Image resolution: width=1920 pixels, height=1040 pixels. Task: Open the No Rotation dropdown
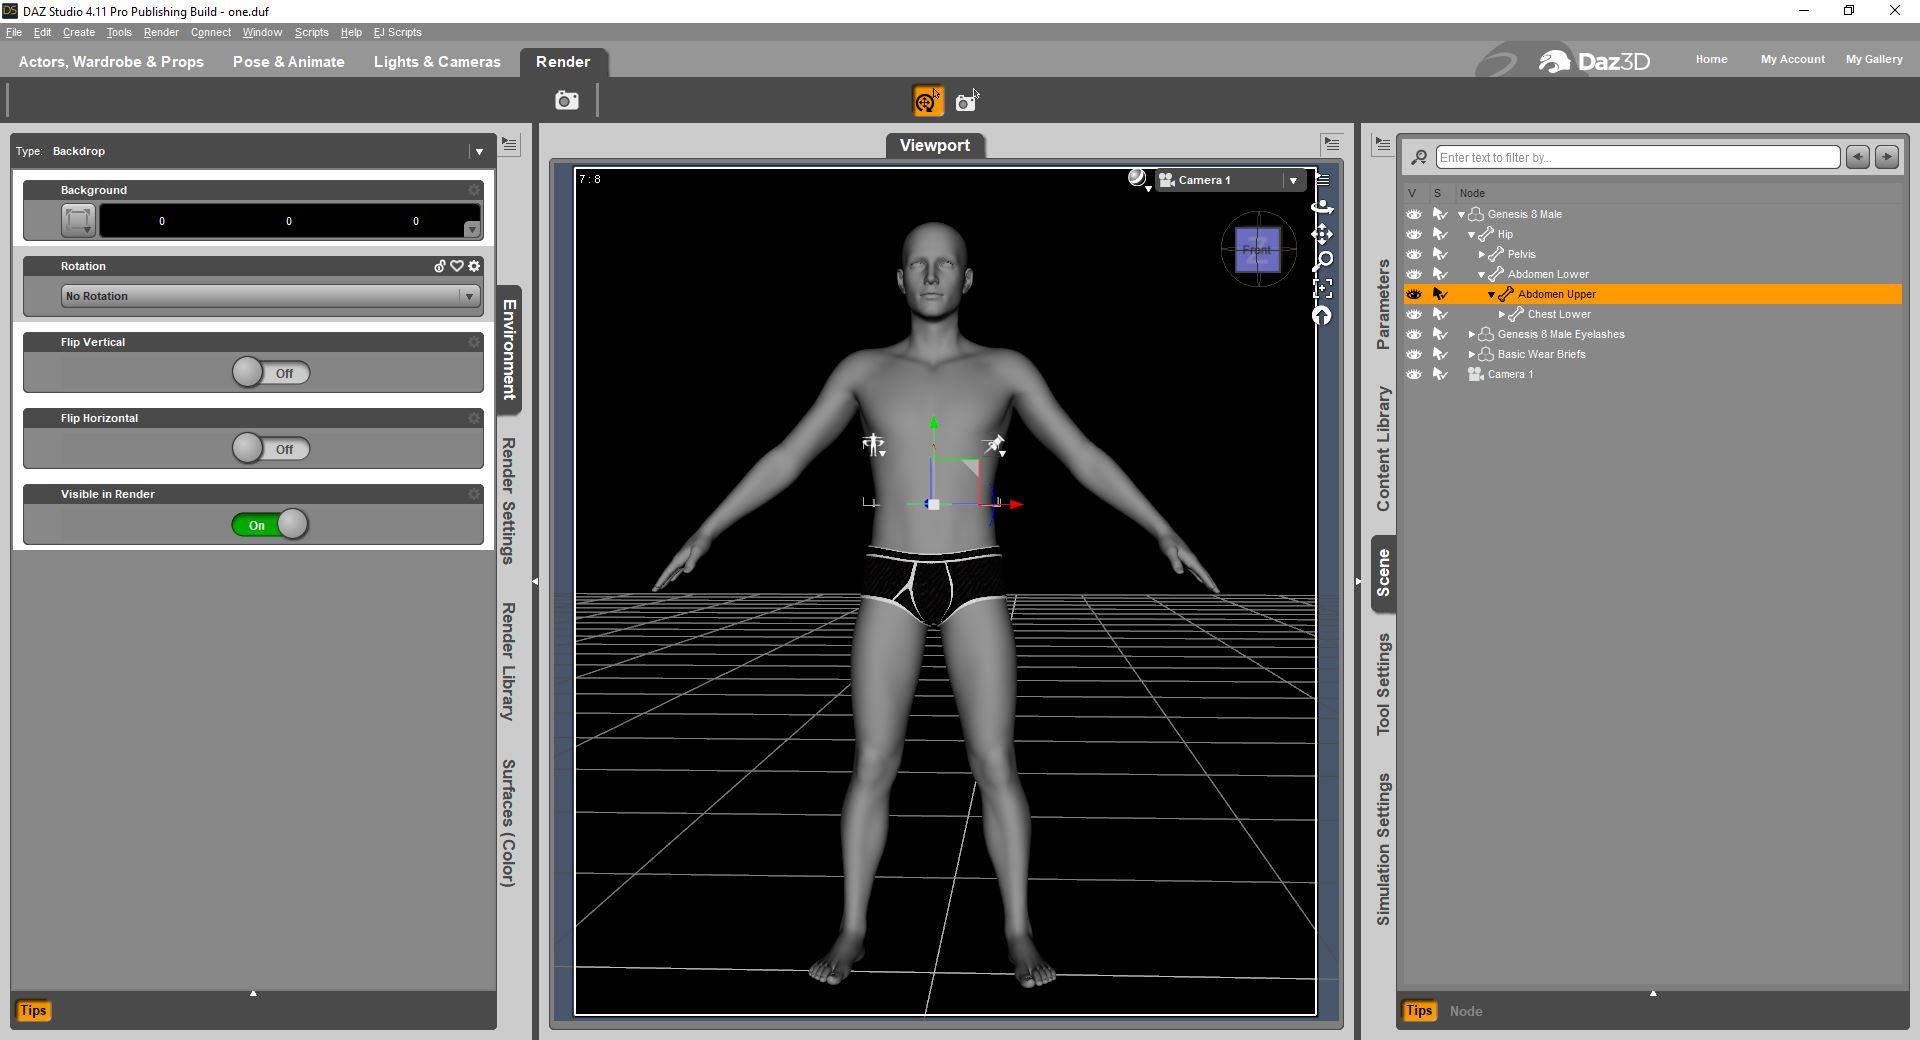point(270,296)
